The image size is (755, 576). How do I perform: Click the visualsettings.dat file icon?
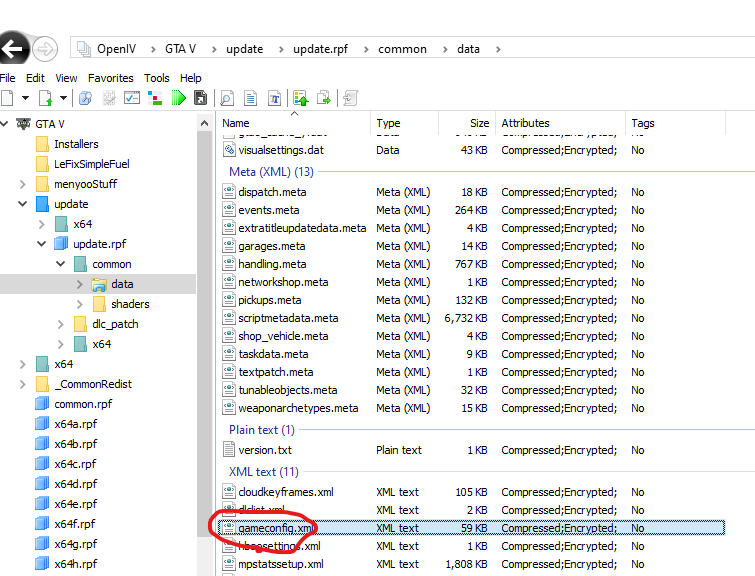click(229, 150)
